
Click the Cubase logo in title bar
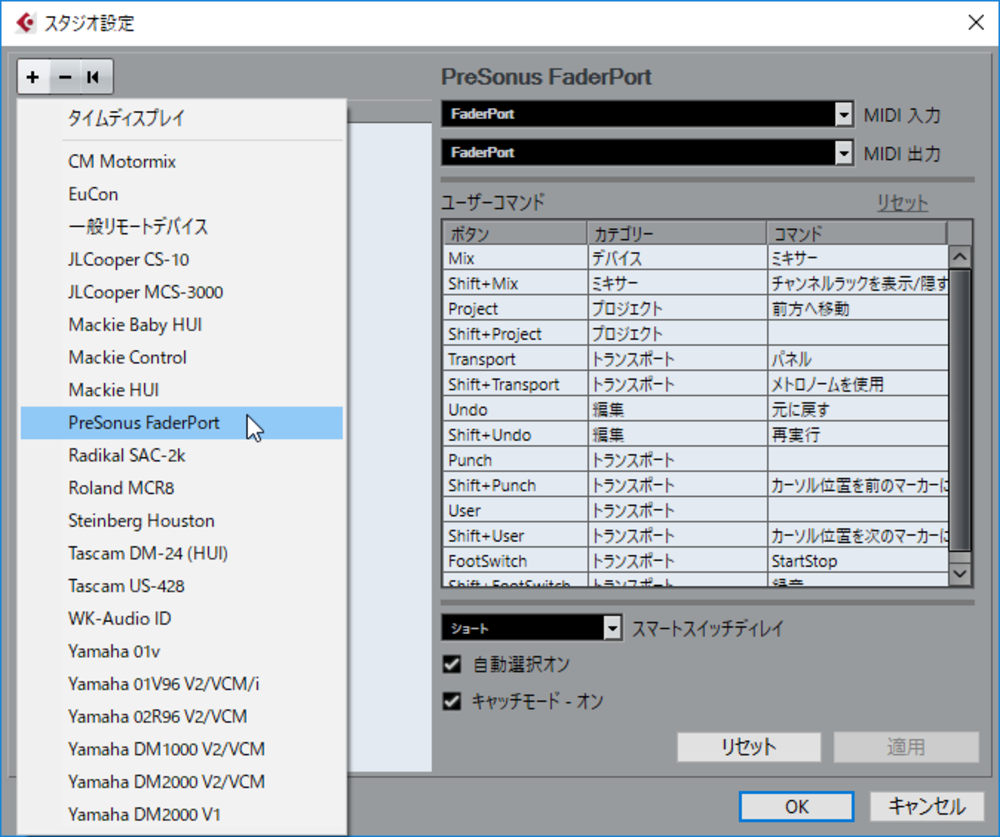tap(26, 23)
